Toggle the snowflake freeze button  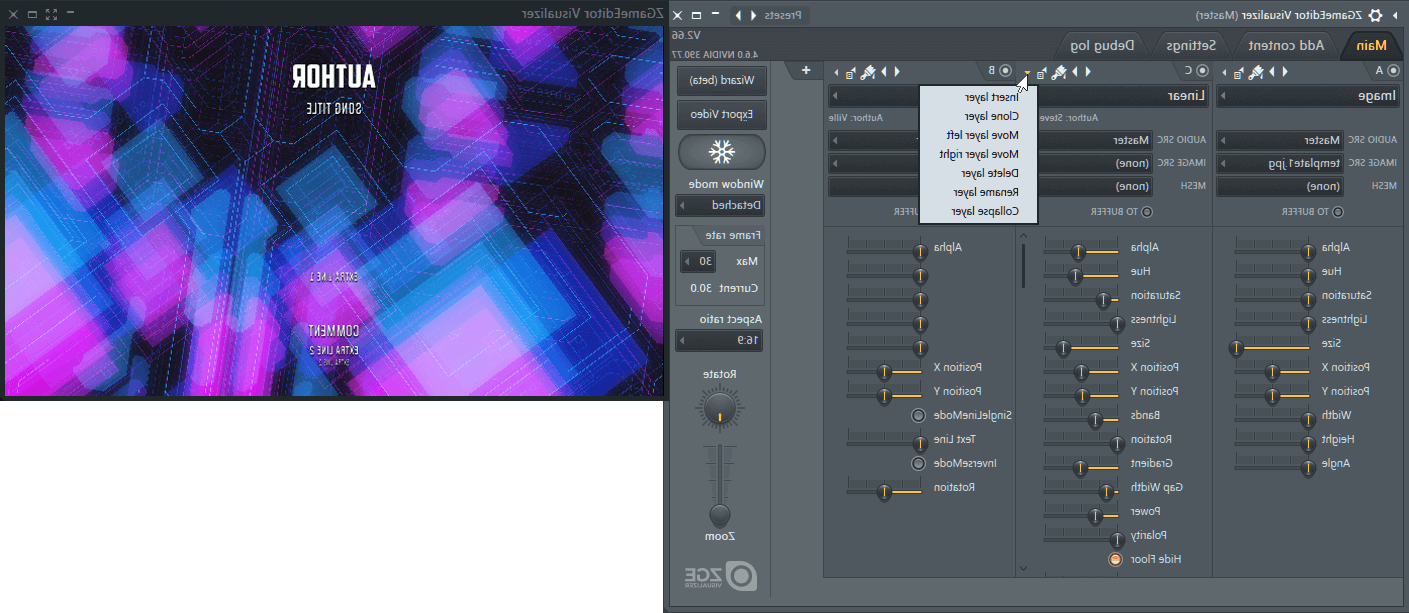click(721, 152)
